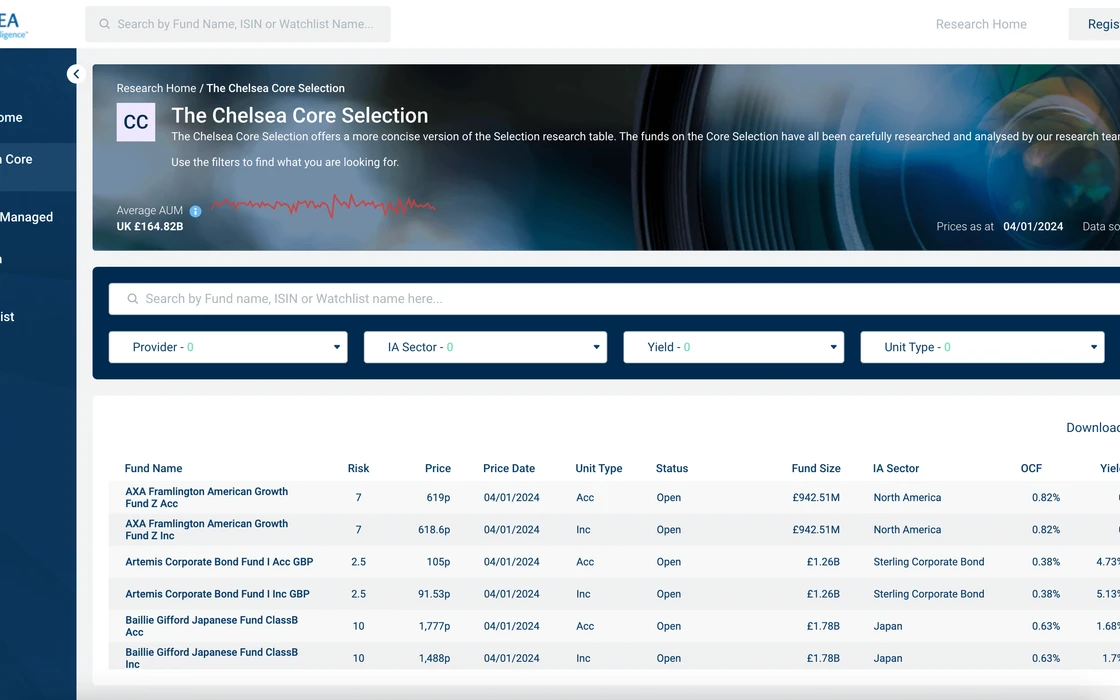The image size is (1120, 700).
Task: Open AXA Framlington American Growth Fund Z Acc
Action: click(x=206, y=497)
